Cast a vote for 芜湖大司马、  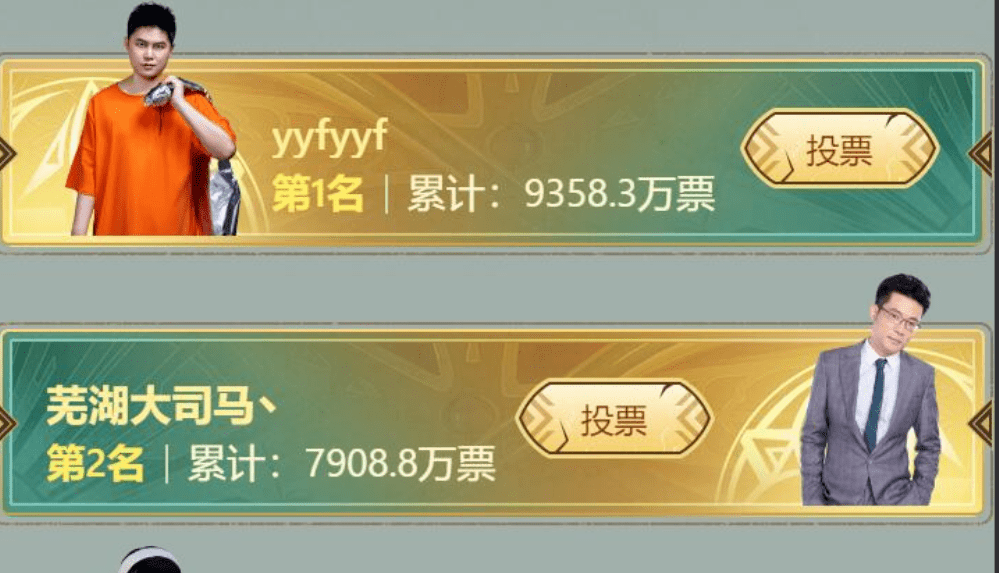(613, 419)
